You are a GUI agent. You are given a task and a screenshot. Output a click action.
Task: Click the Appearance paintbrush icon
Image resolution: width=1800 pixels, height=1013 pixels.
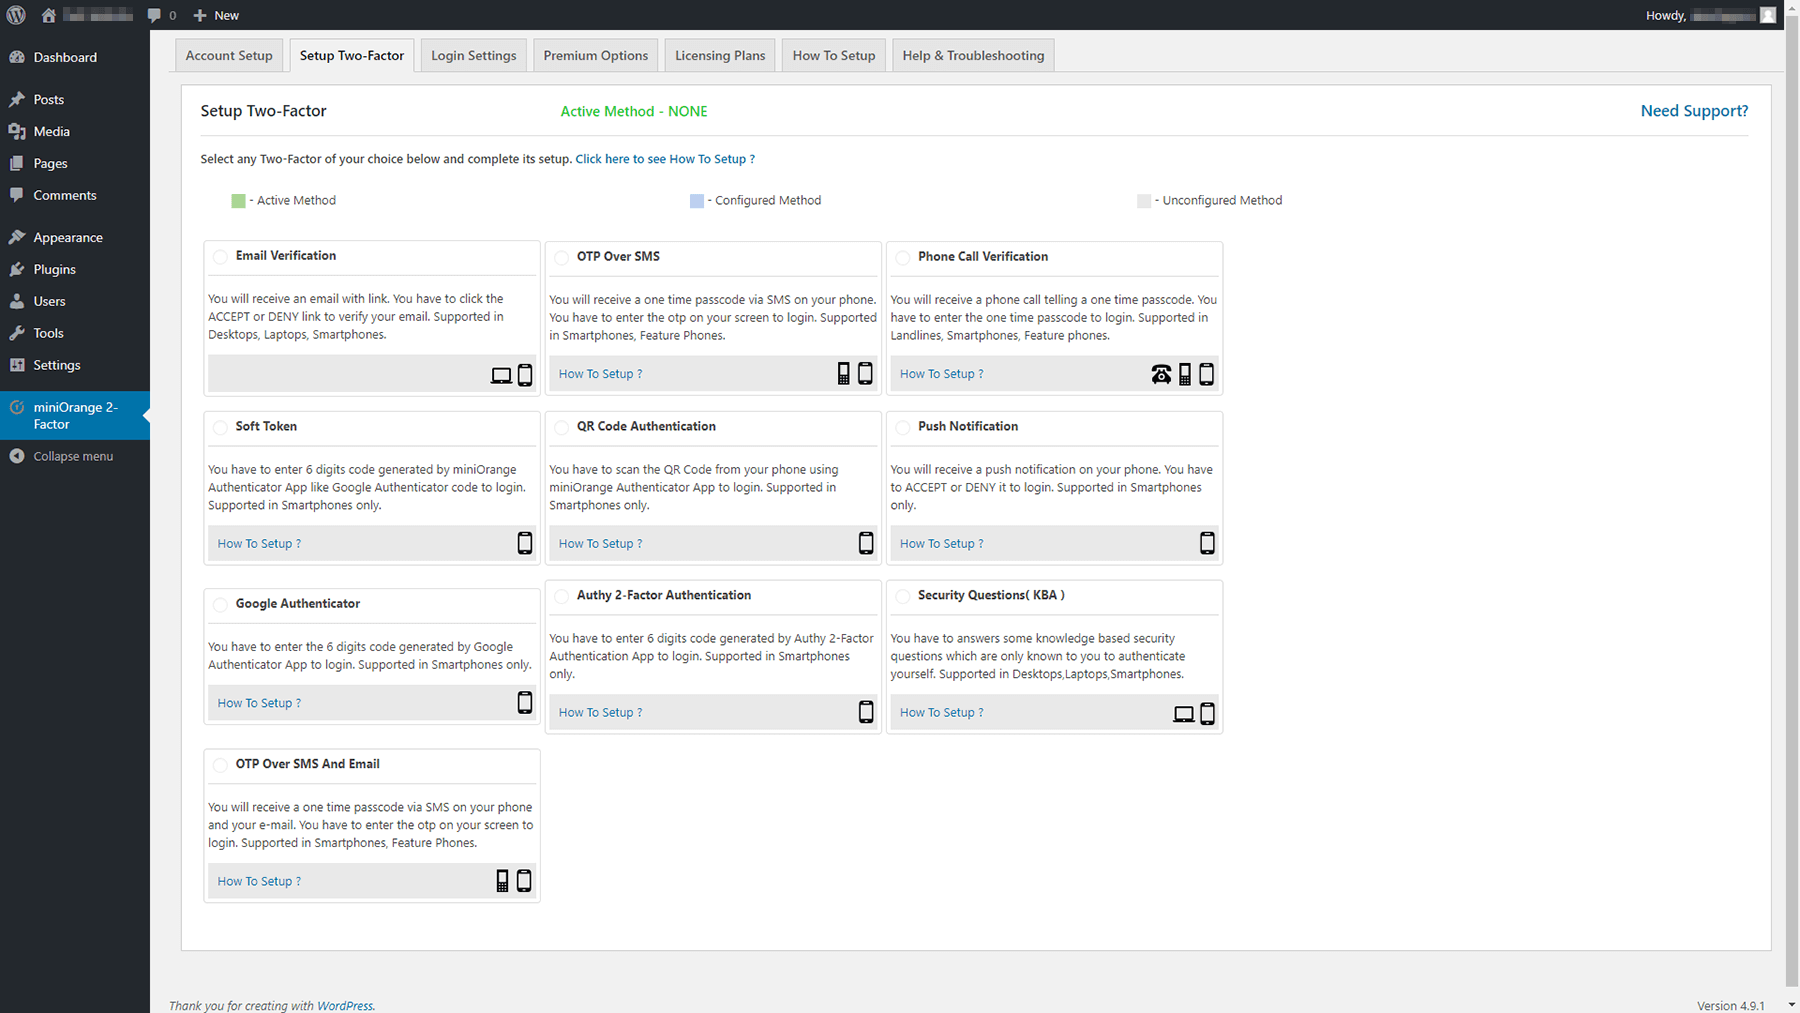click(17, 237)
